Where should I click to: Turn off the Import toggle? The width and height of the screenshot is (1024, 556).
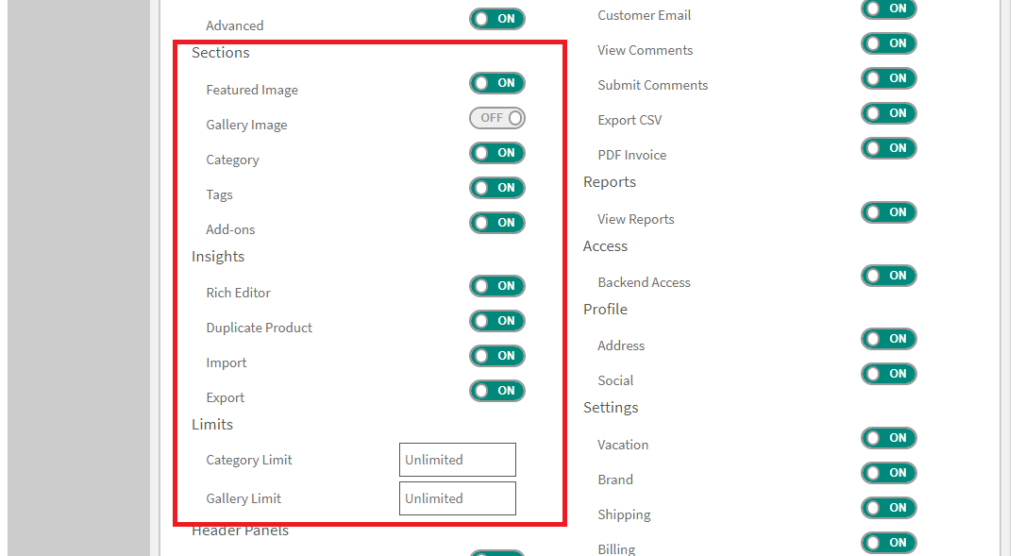click(497, 356)
